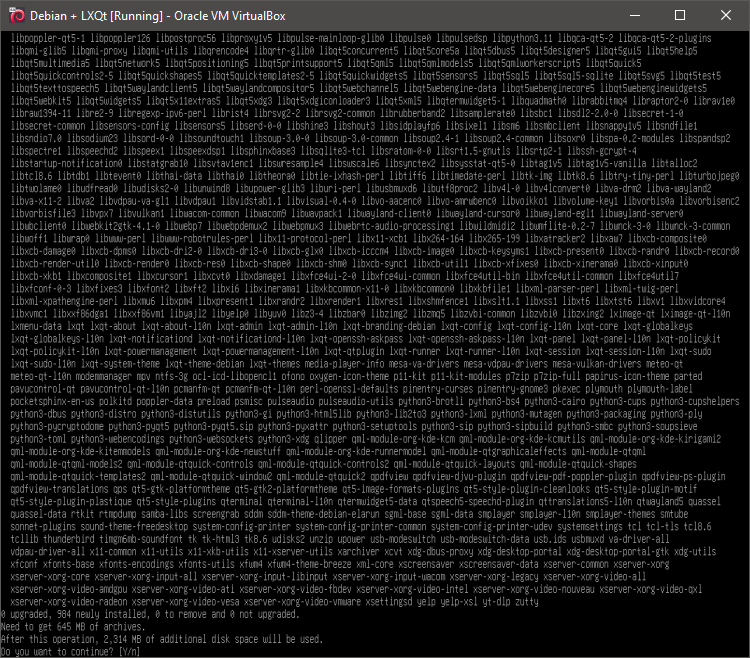The image size is (750, 658).
Task: Click the 'Need to get 645 MB of archives.' line
Action: (73, 626)
